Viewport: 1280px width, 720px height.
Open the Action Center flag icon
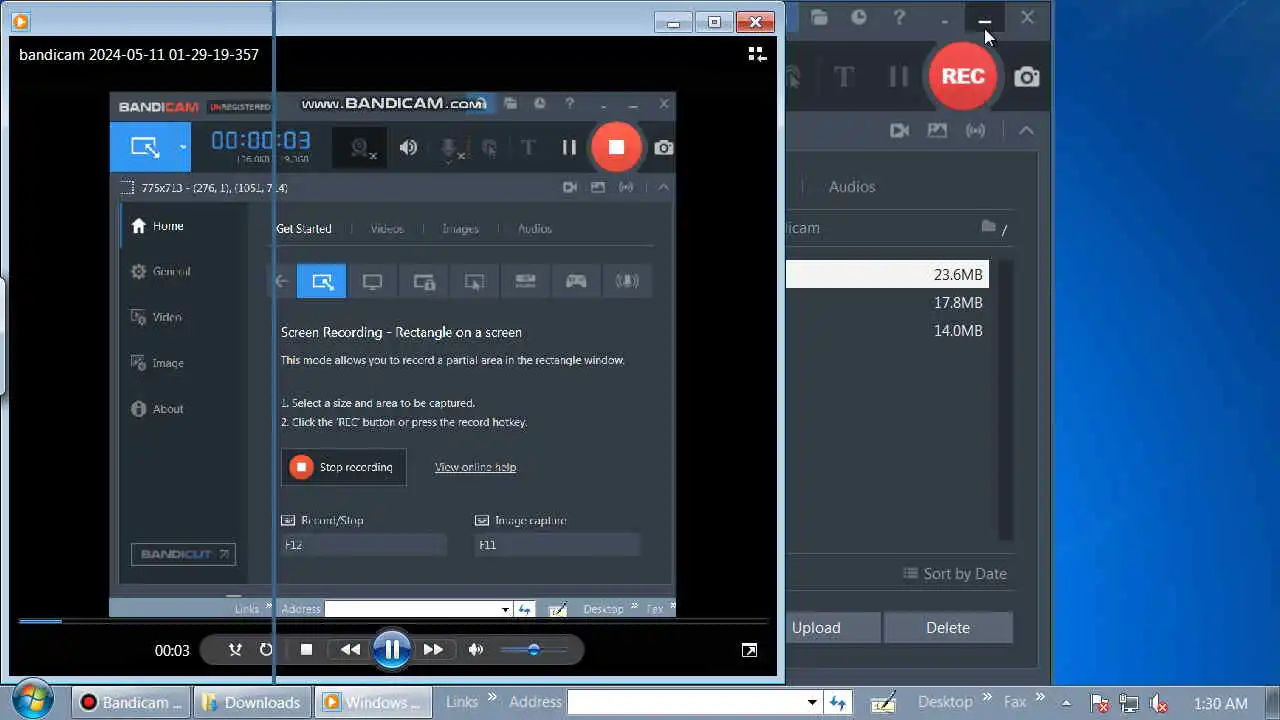1099,703
